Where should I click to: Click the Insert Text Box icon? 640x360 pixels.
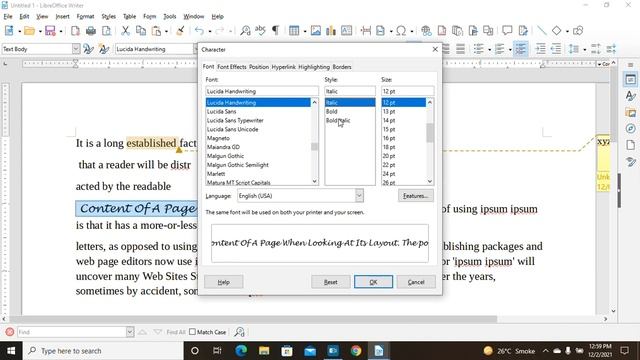[x=346, y=31]
